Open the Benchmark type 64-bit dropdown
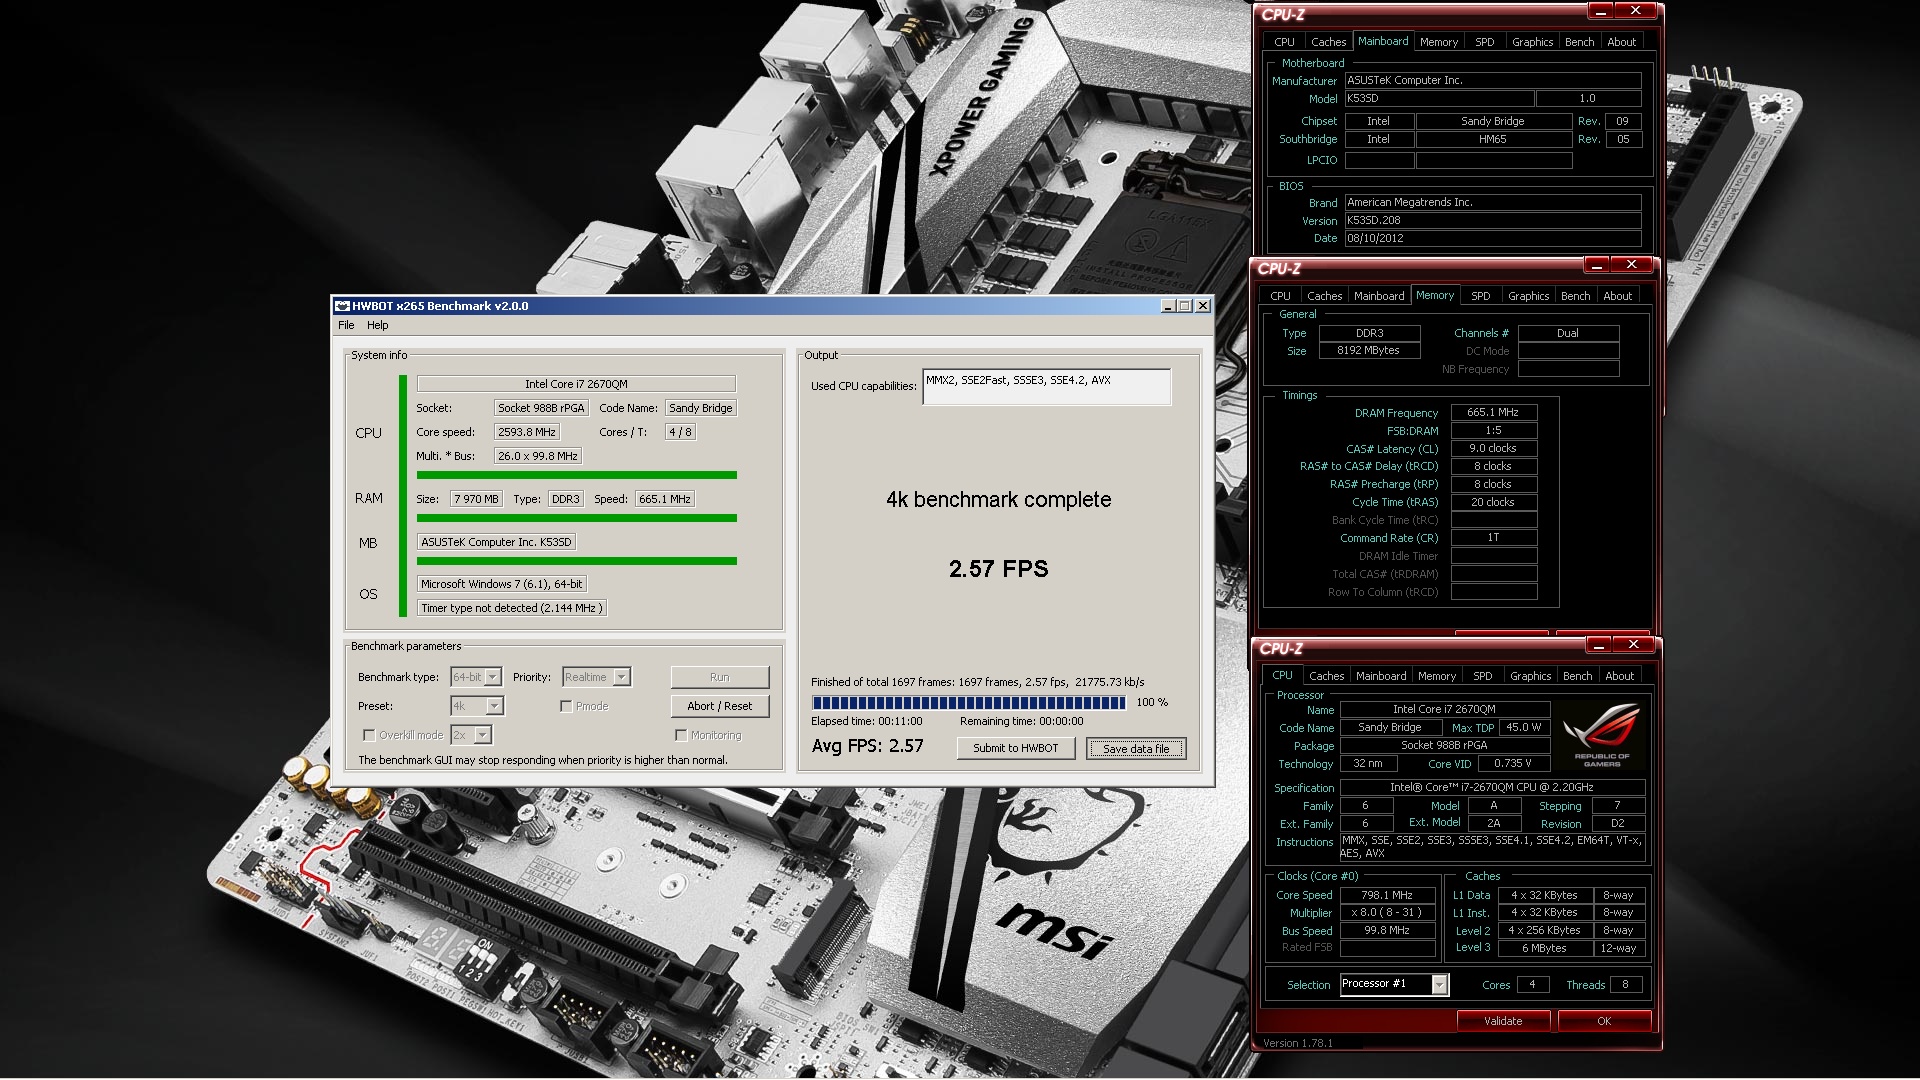The height and width of the screenshot is (1080, 1920). coord(476,677)
